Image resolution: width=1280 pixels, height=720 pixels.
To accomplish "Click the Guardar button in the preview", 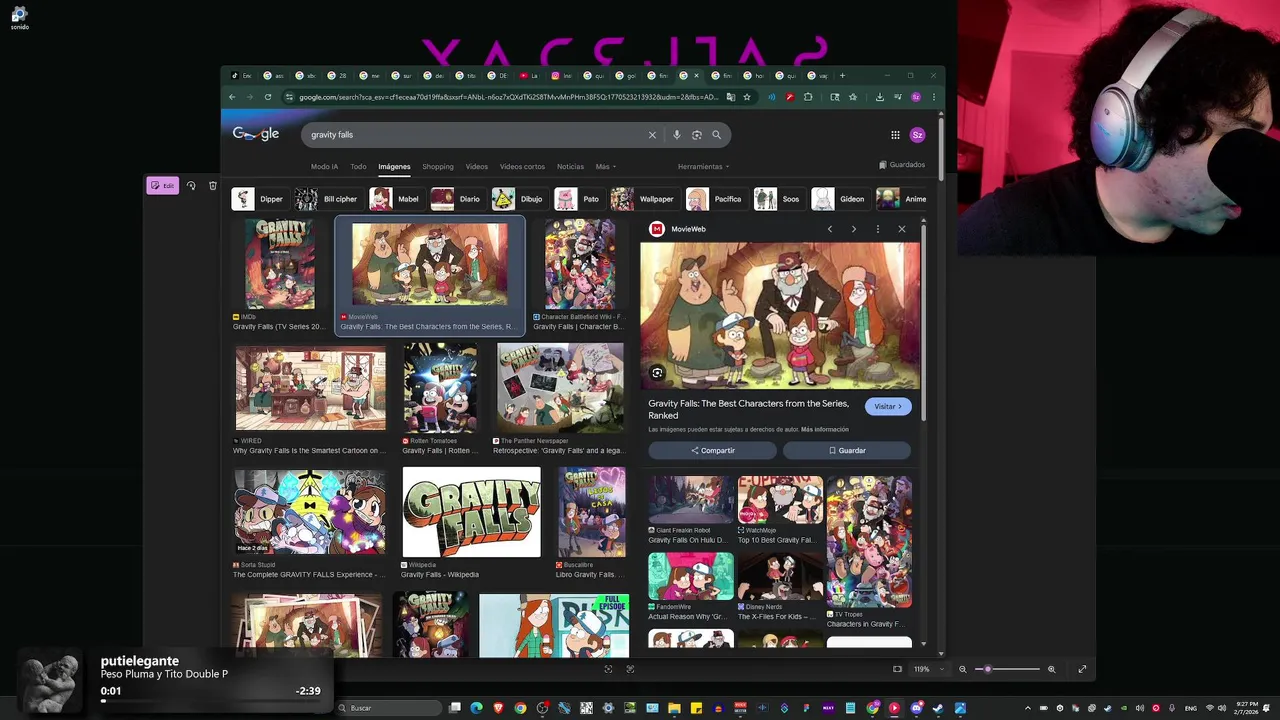I will [847, 451].
